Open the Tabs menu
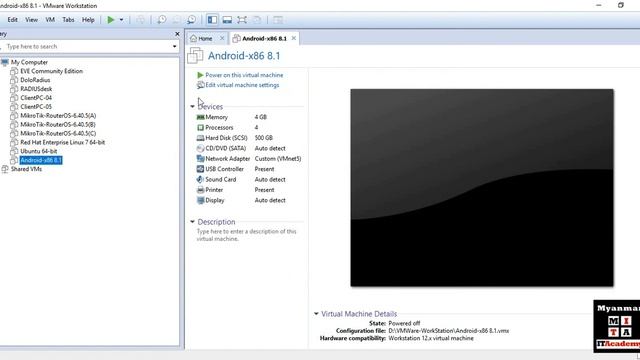The height and width of the screenshot is (360, 640). tap(68, 20)
